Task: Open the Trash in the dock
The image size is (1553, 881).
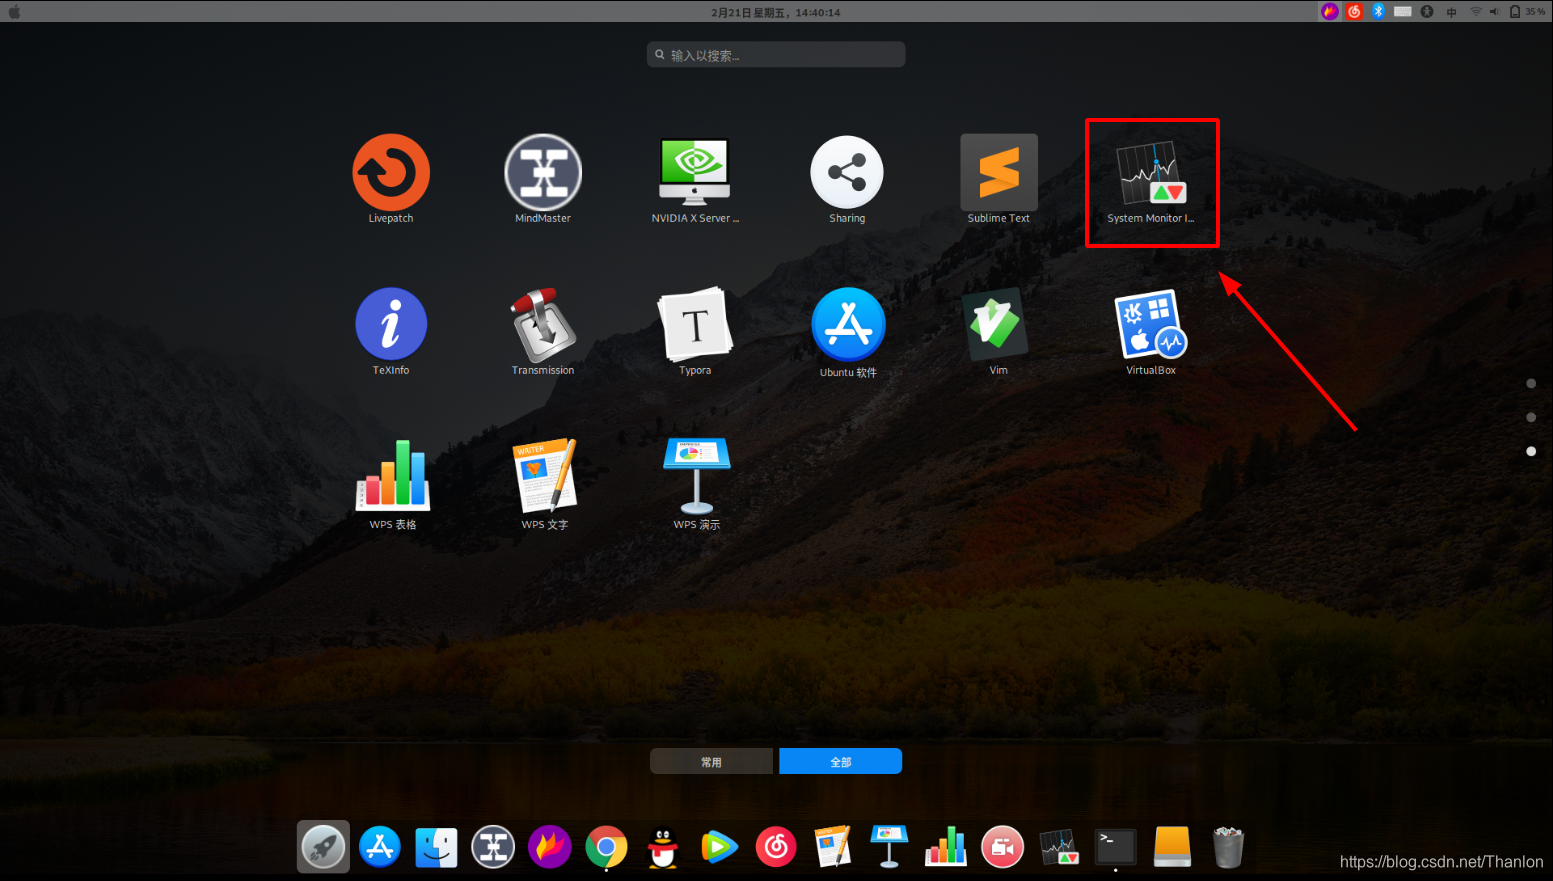Action: pyautogui.click(x=1228, y=847)
